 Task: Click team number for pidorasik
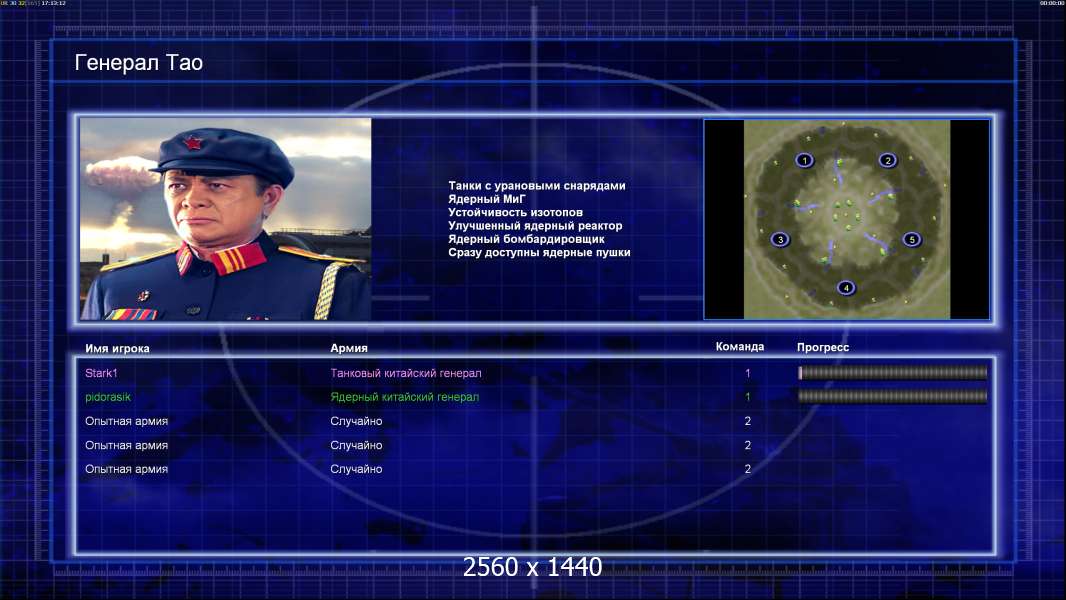coord(747,397)
